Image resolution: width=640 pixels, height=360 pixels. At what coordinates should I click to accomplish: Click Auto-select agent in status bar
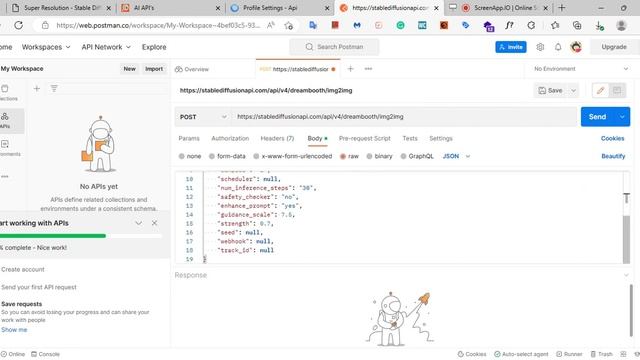tap(521, 354)
